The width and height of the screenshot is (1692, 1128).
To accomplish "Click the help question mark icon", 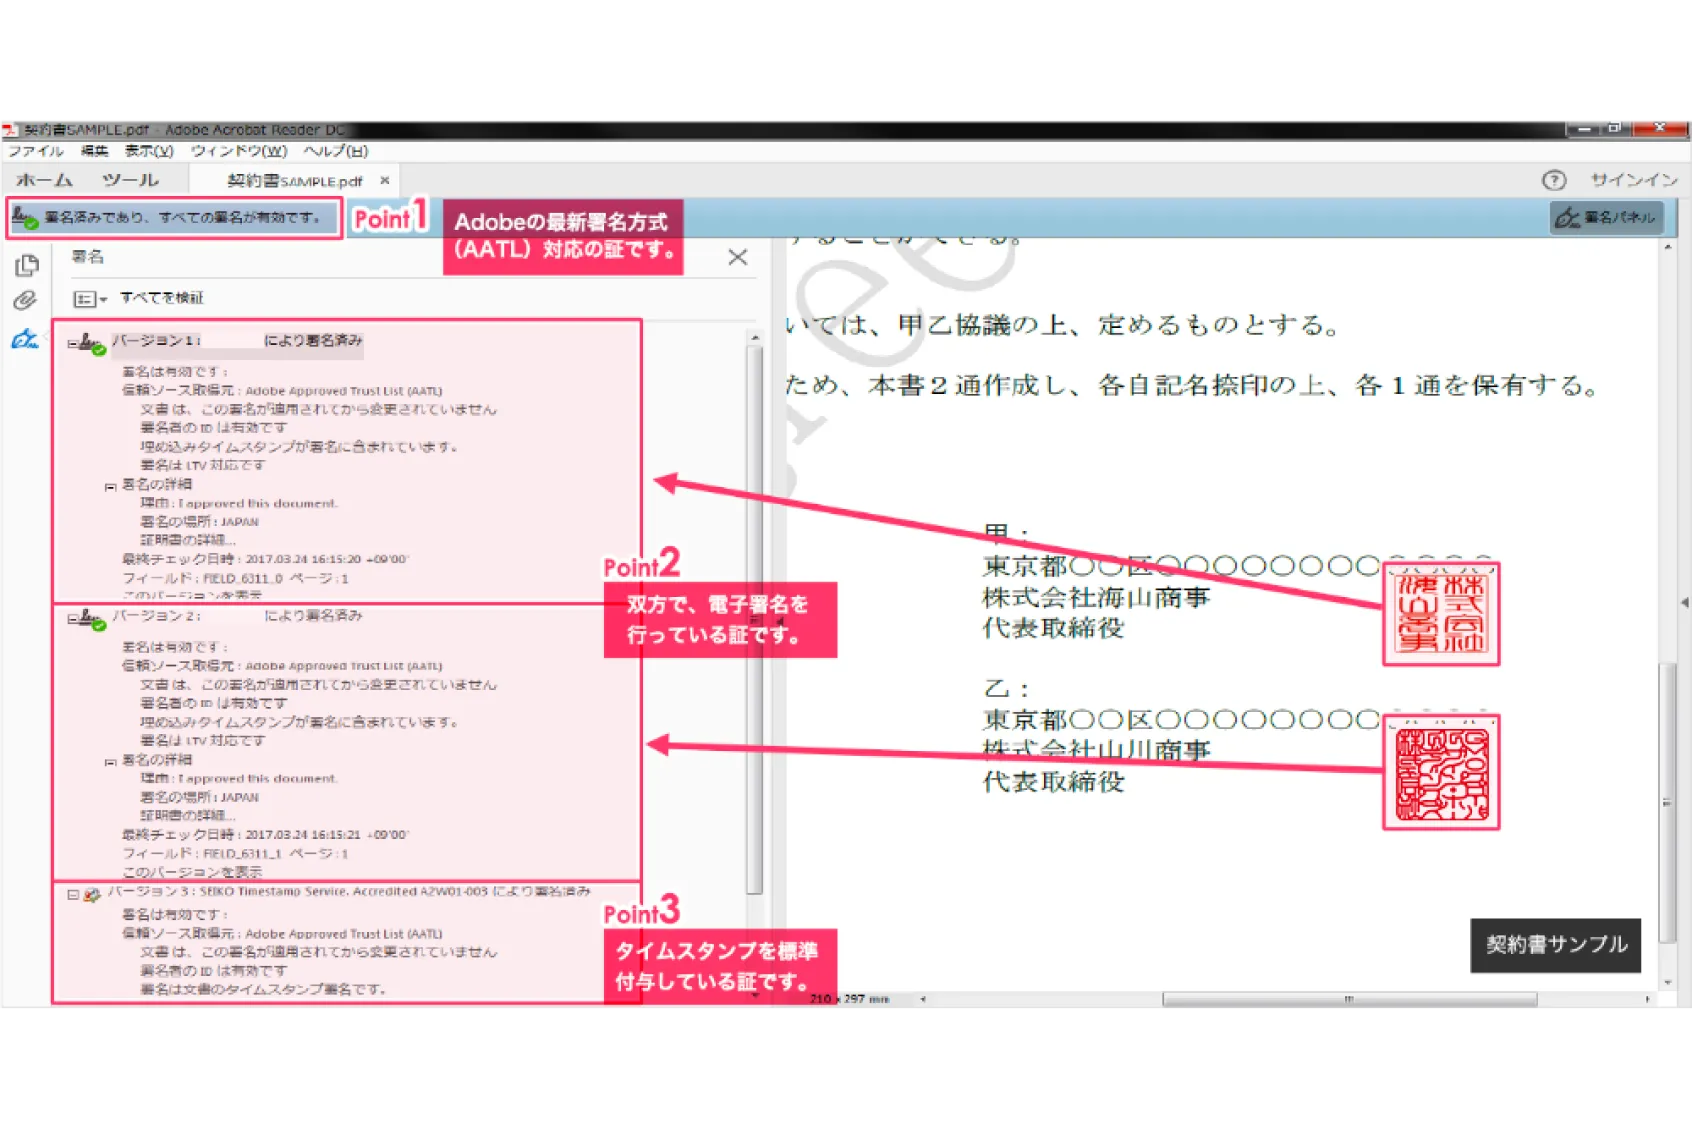I will point(1553,180).
